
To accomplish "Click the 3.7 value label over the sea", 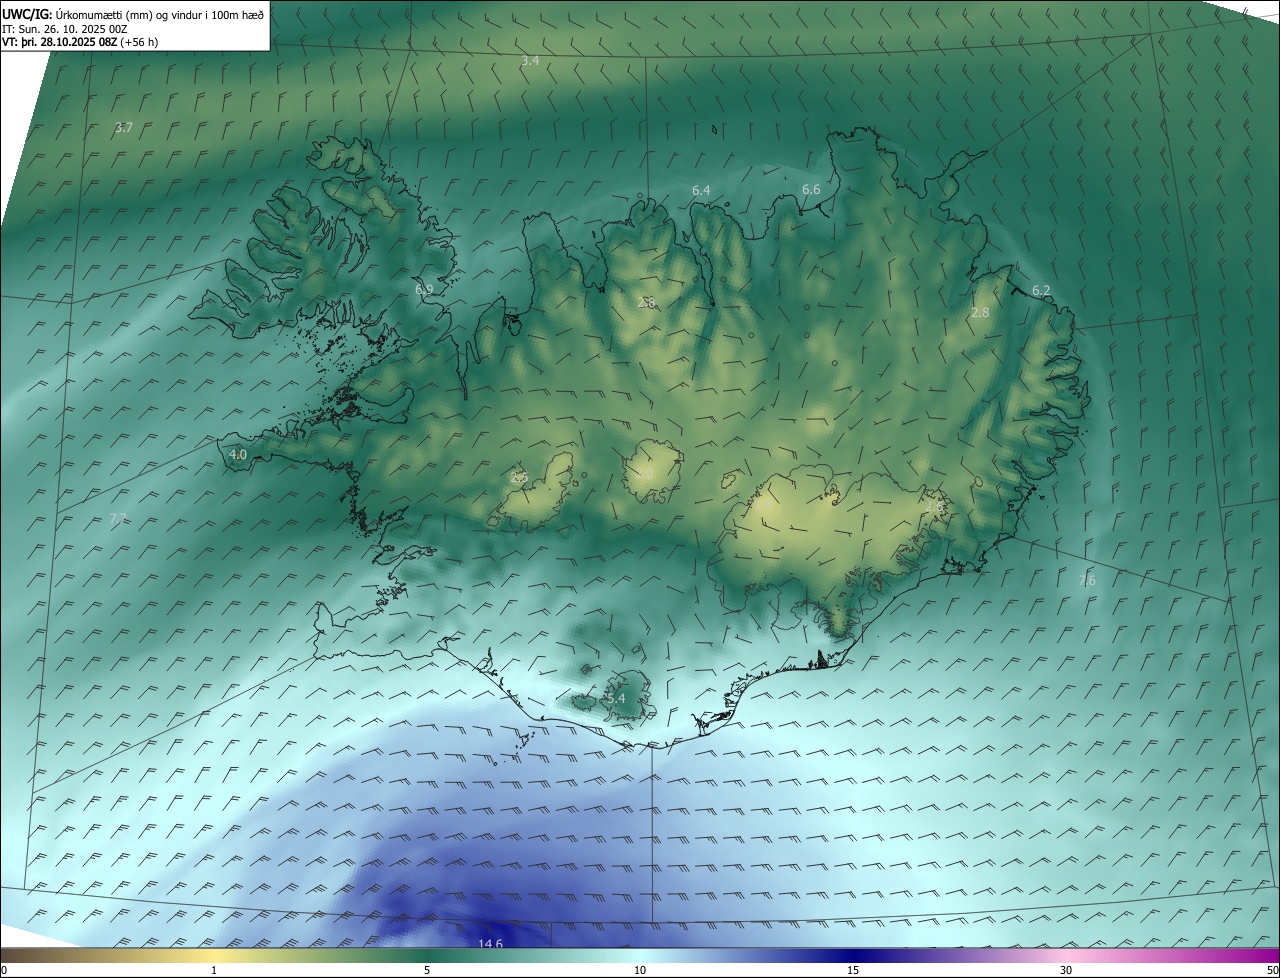I will (x=124, y=127).
